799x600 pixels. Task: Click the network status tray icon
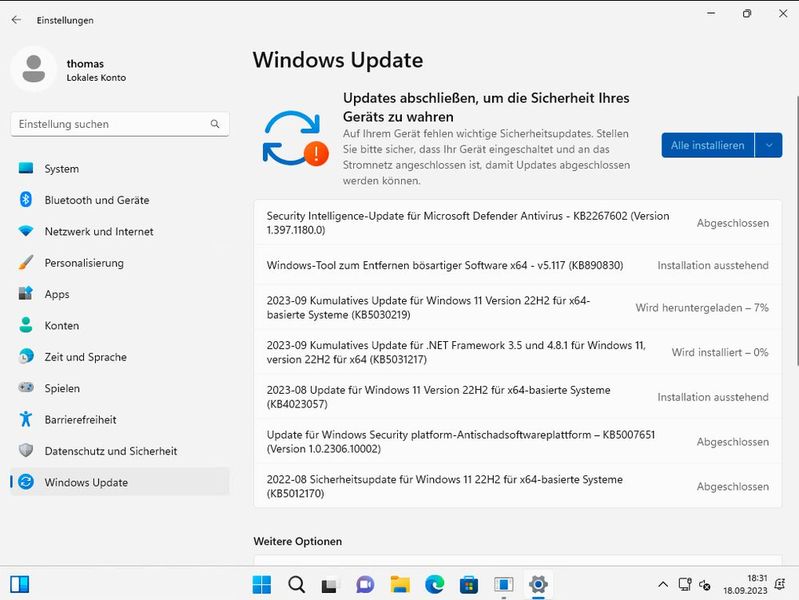(684, 584)
